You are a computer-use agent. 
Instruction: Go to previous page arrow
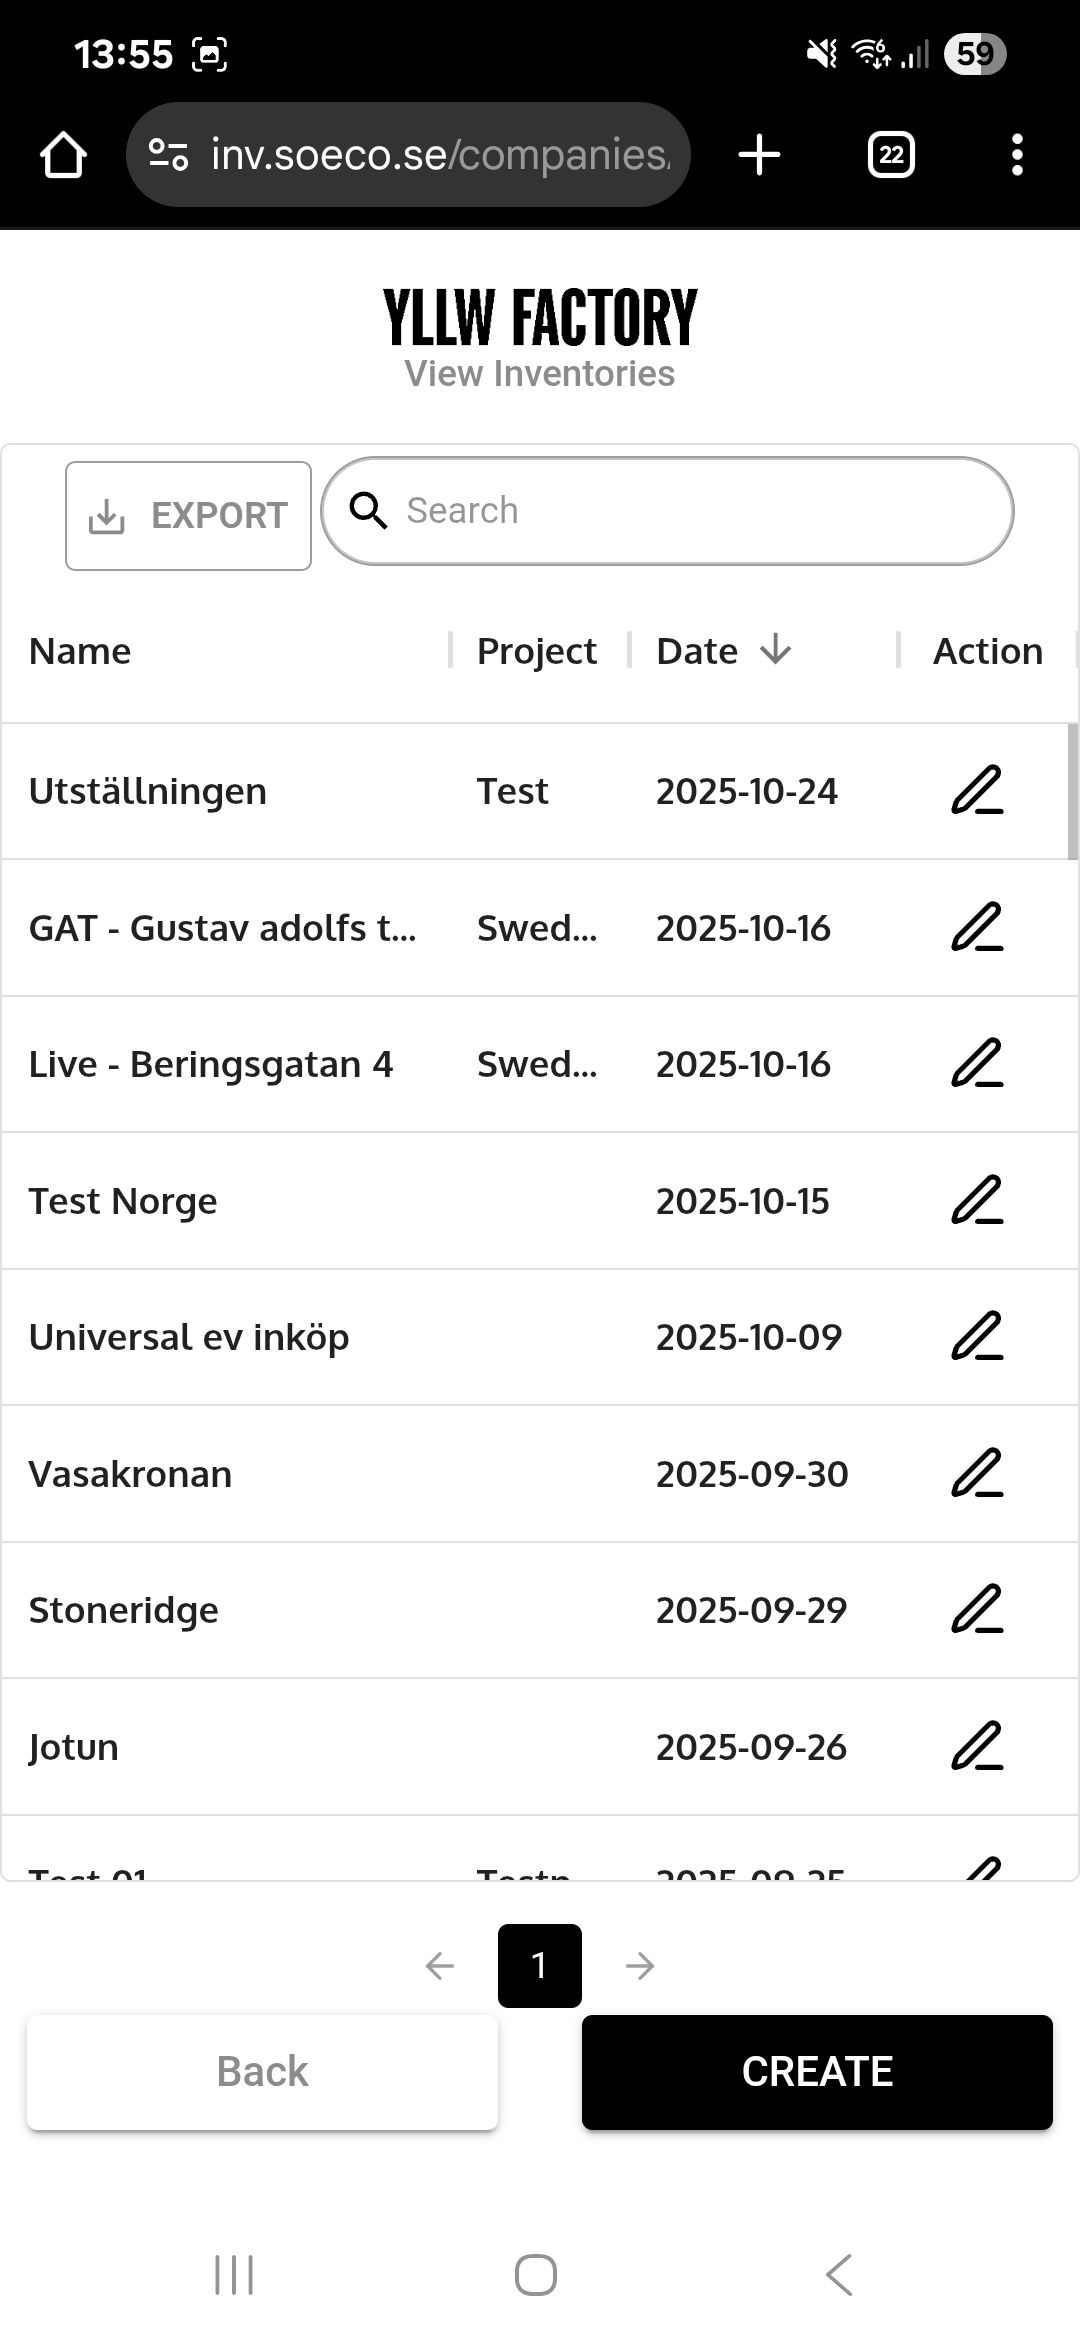[x=440, y=1966]
